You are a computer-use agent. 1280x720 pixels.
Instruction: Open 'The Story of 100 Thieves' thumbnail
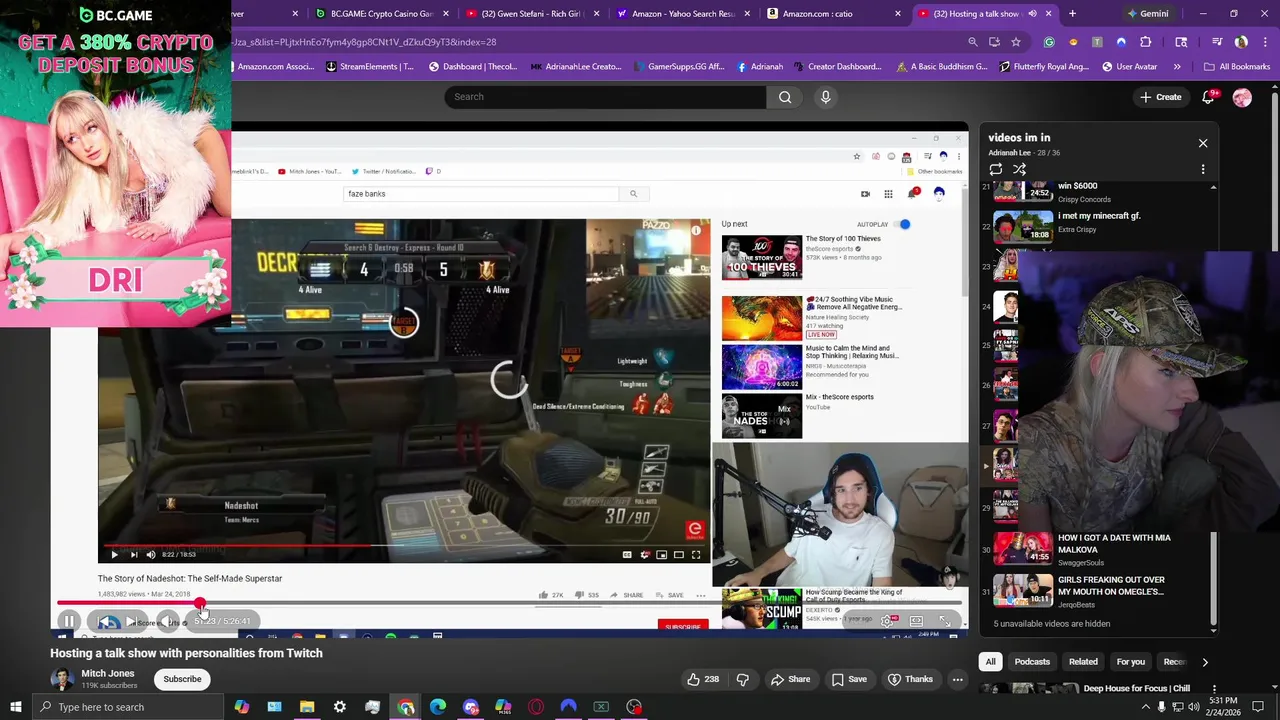(762, 258)
